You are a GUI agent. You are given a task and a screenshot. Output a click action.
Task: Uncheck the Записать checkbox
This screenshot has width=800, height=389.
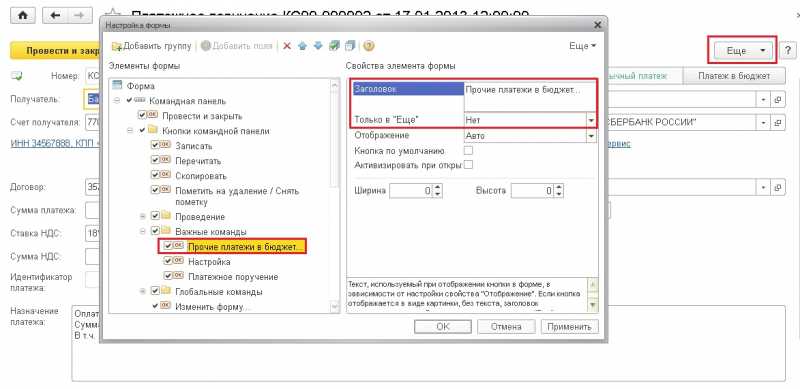pos(155,145)
